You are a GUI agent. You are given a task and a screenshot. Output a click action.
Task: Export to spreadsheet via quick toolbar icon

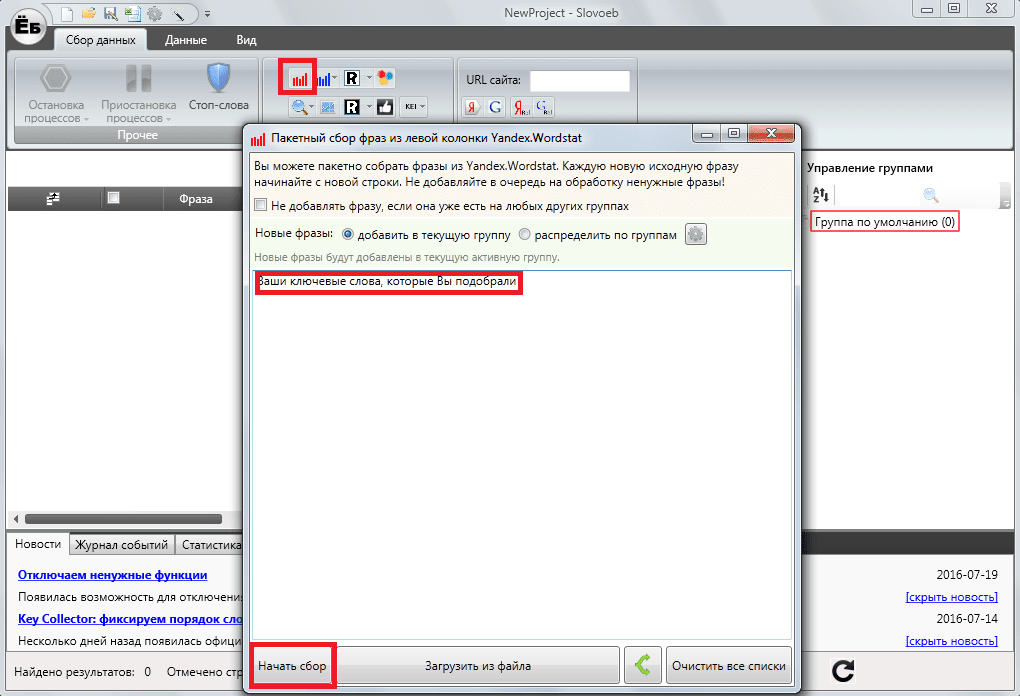coord(132,13)
